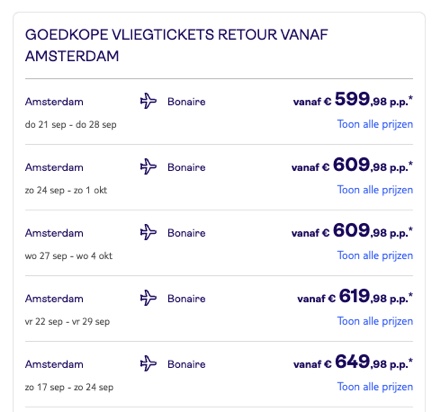The height and width of the screenshot is (412, 432).
Task: Open 'Toon alle prijzen' for the €599,98 flight
Action: tap(375, 124)
